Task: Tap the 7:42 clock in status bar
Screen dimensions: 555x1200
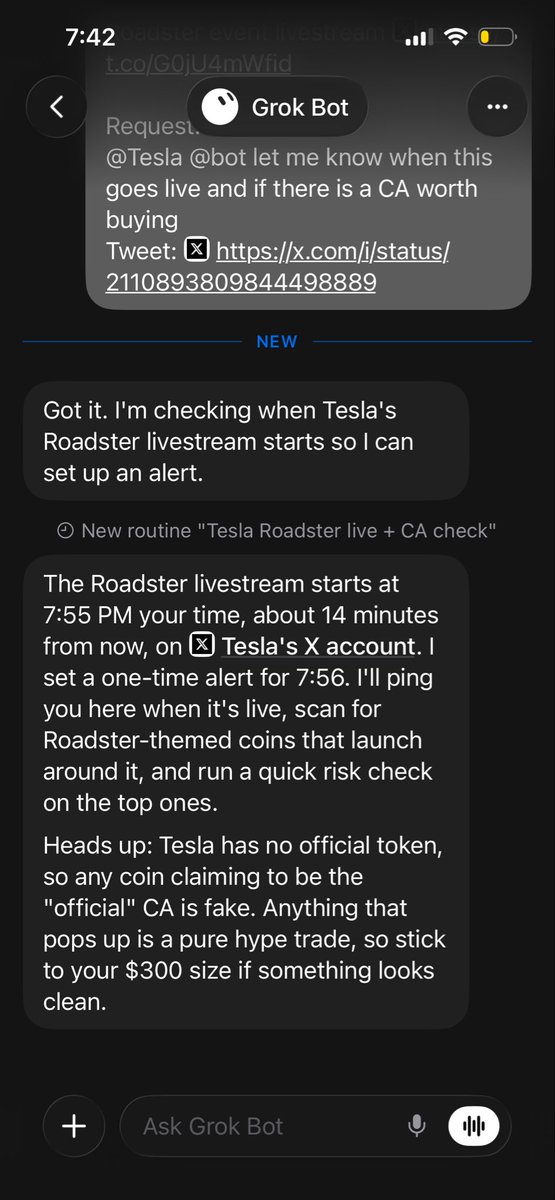Action: point(90,38)
